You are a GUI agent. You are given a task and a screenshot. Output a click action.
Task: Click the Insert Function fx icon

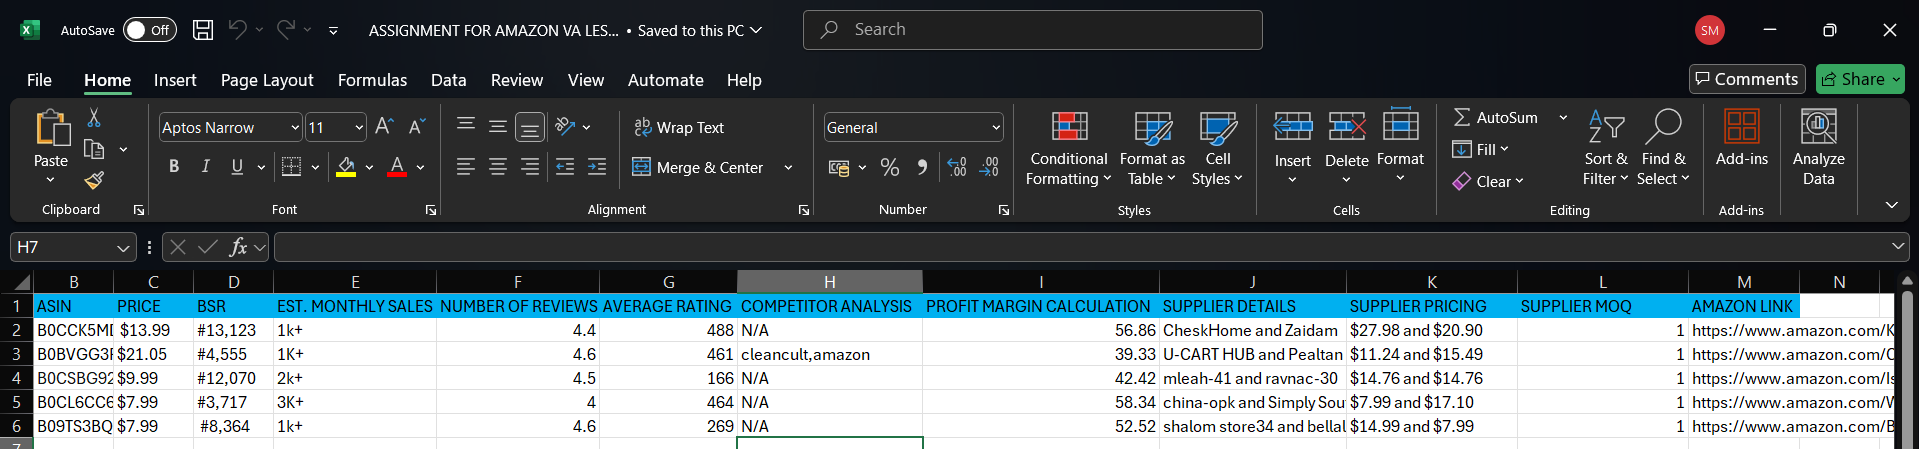click(x=238, y=247)
